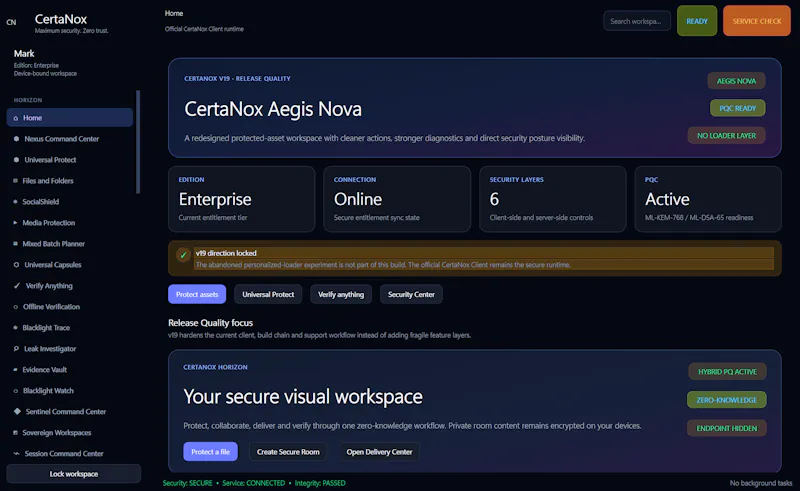800x491 pixels.
Task: Click the PQC Active card
Action: click(x=708, y=199)
